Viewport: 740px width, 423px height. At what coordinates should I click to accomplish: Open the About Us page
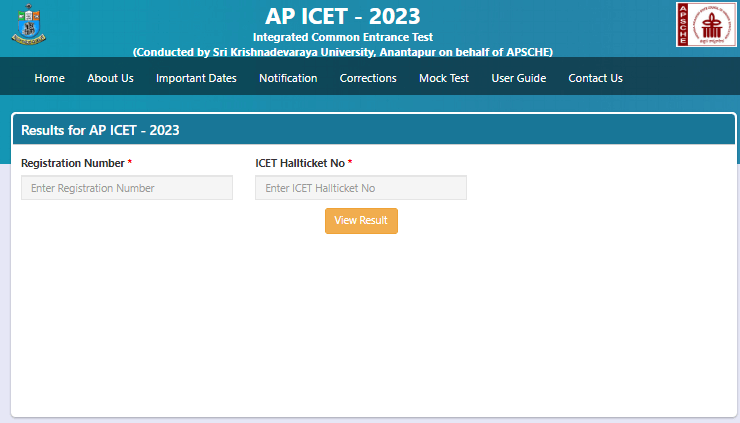(110, 78)
